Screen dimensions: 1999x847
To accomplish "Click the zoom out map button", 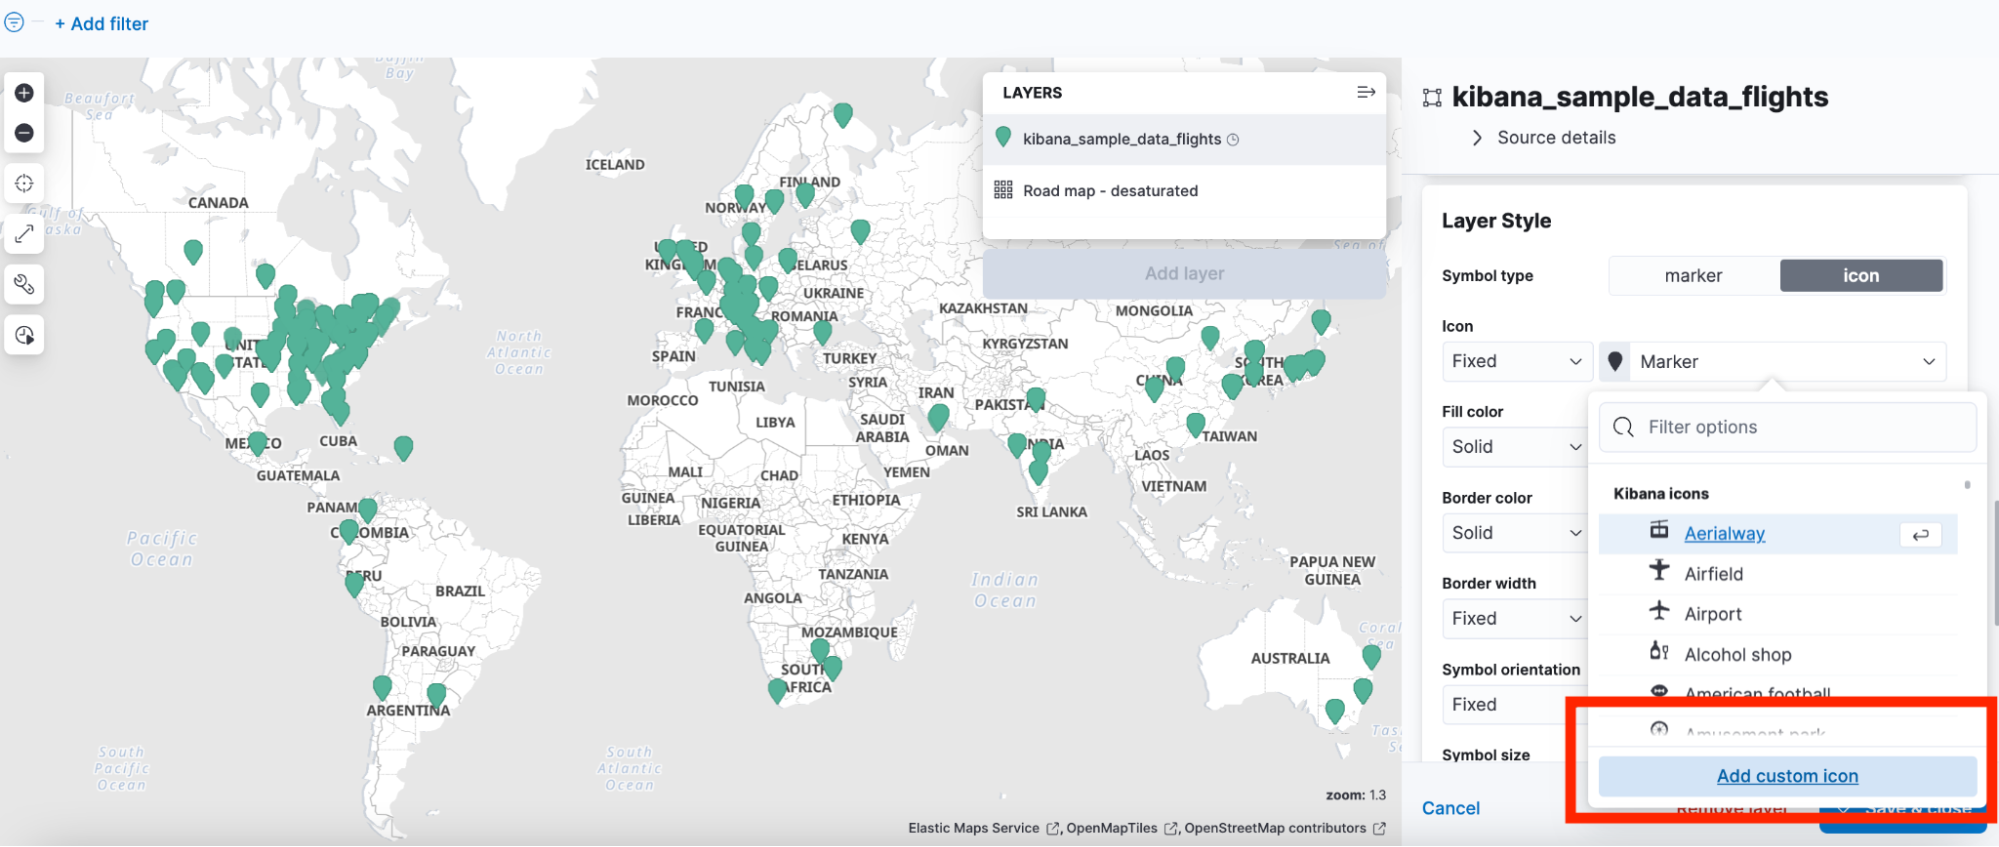I will tap(24, 133).
